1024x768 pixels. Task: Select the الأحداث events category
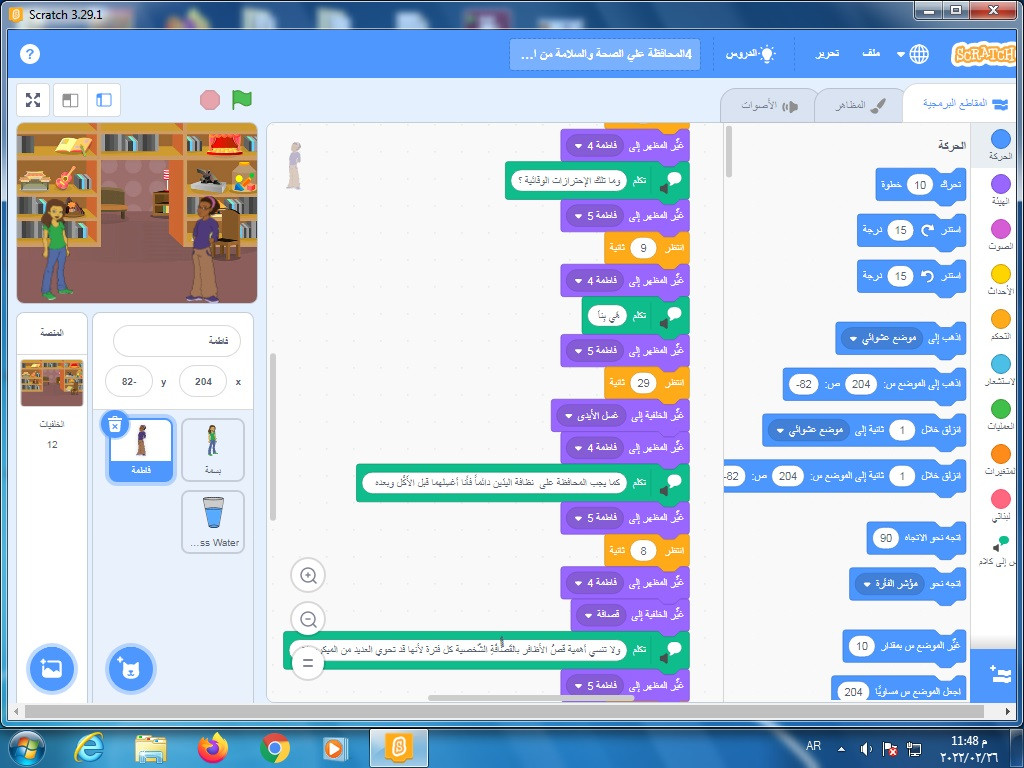click(x=1000, y=274)
